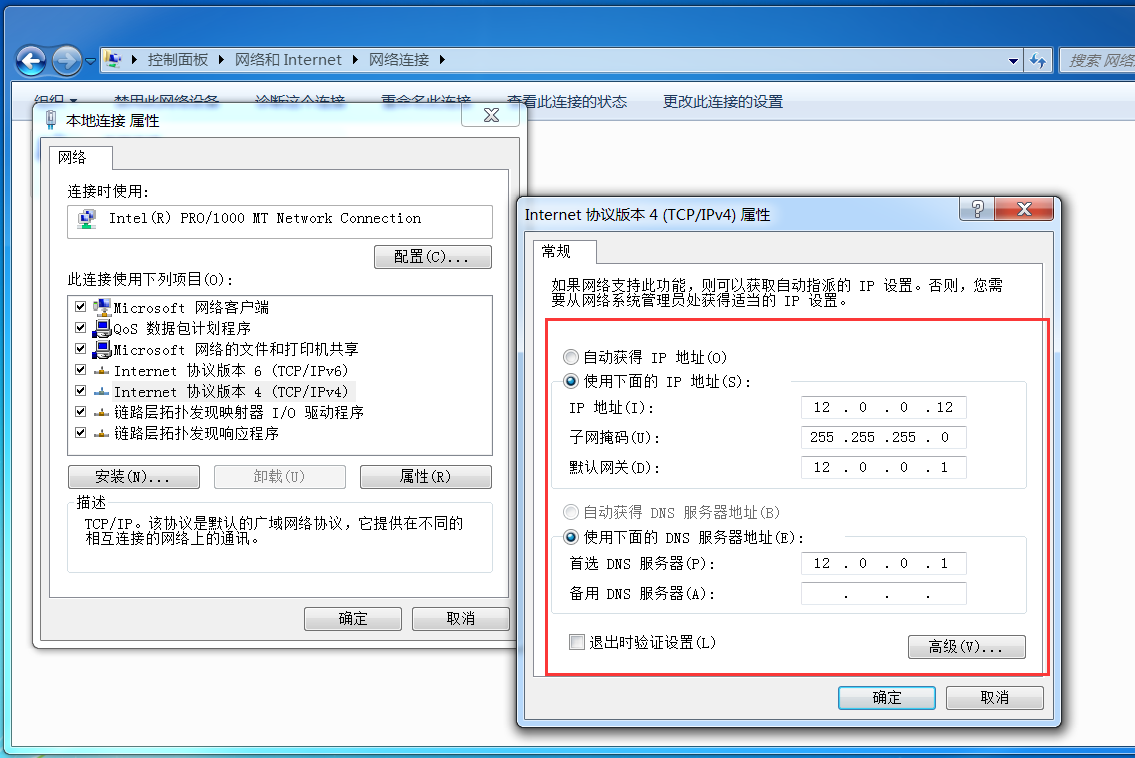
Task: Open the address bar history dropdown
Action: pos(1013,60)
